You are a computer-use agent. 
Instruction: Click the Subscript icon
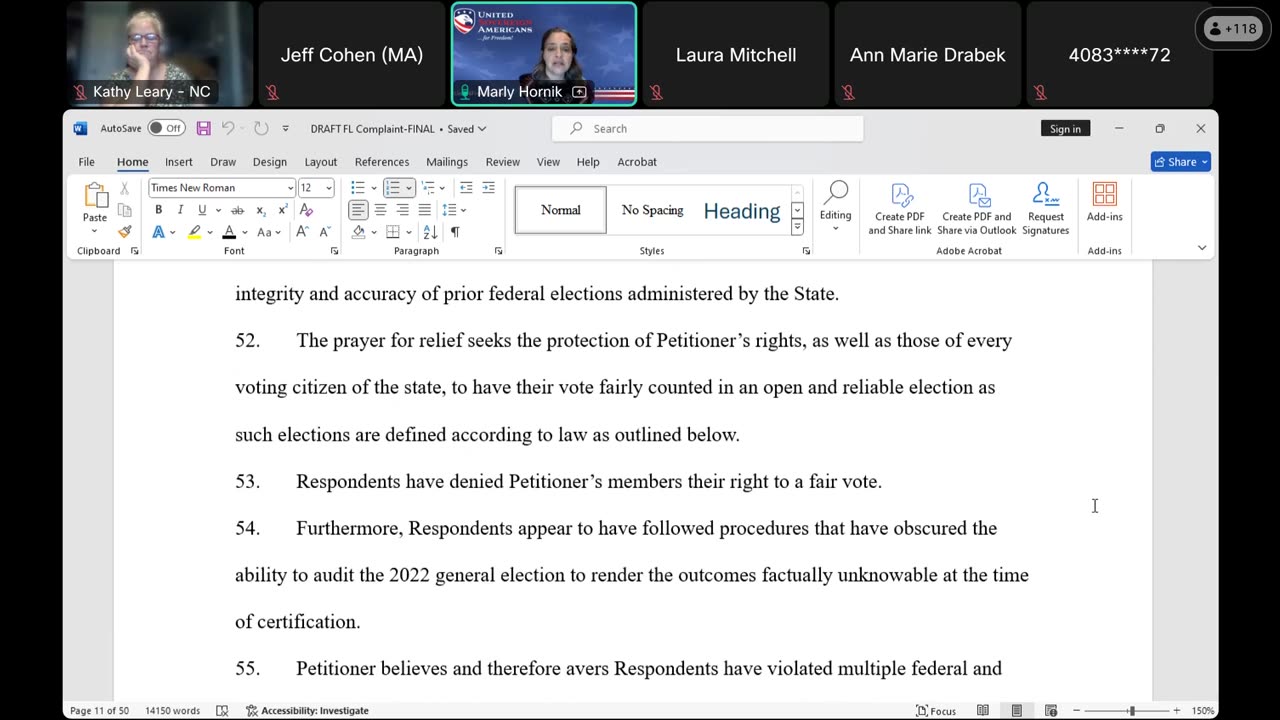261,210
